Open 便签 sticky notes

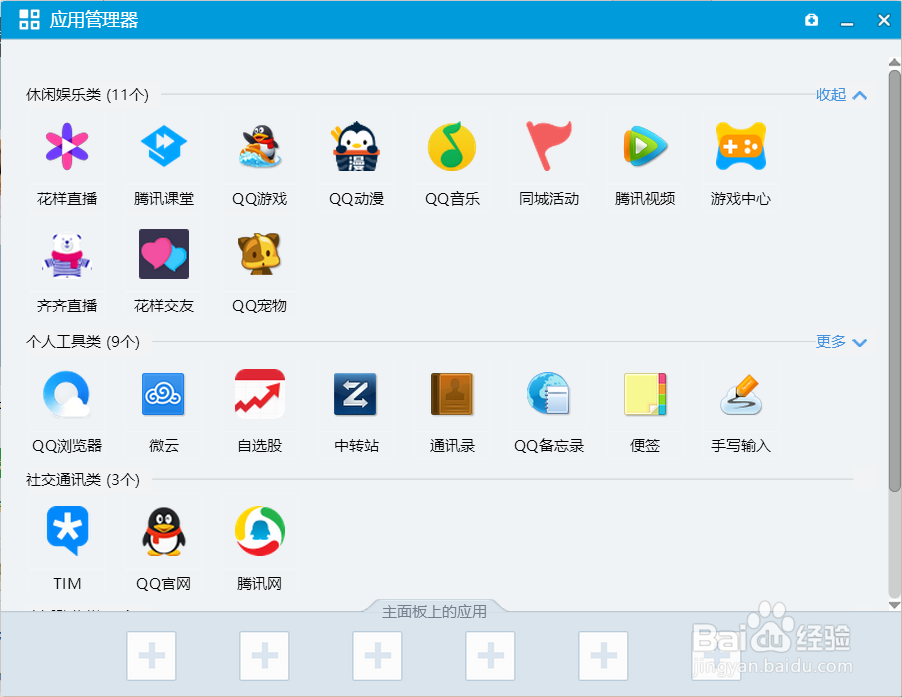click(x=645, y=394)
